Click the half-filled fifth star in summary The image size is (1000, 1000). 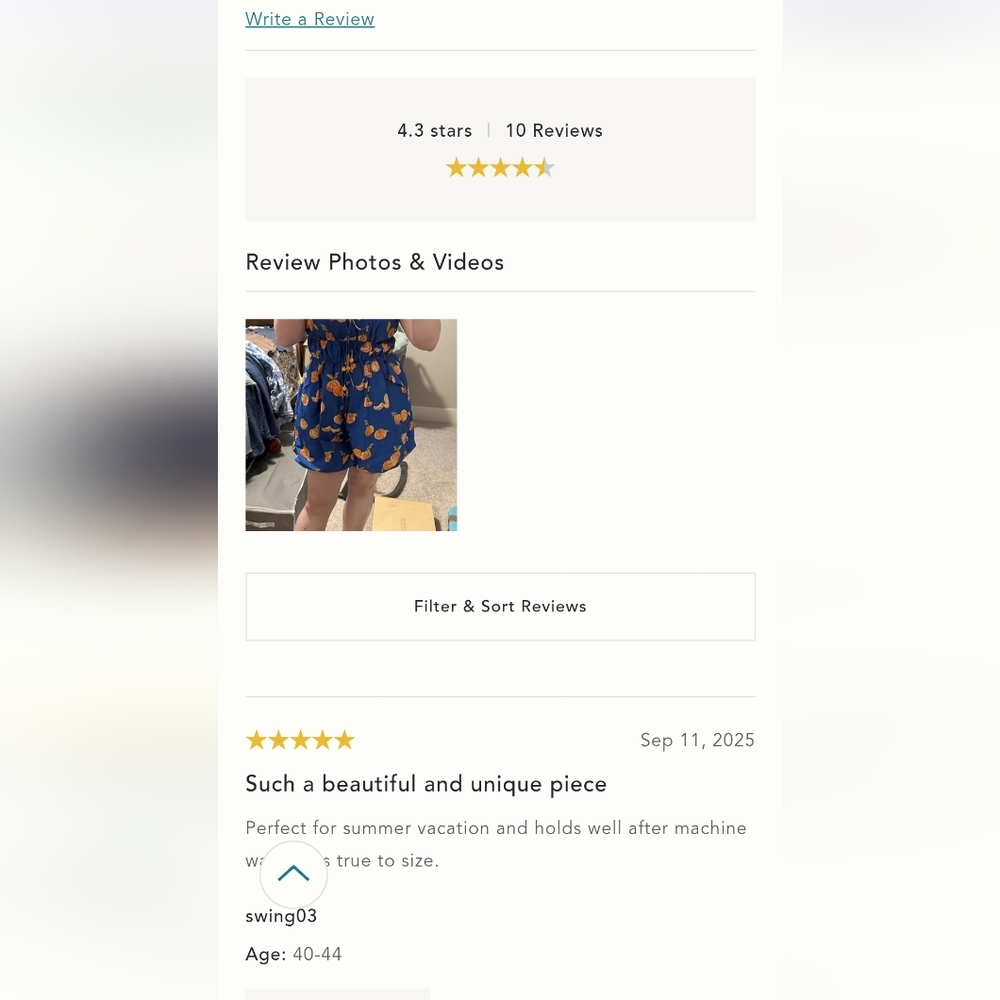point(544,168)
